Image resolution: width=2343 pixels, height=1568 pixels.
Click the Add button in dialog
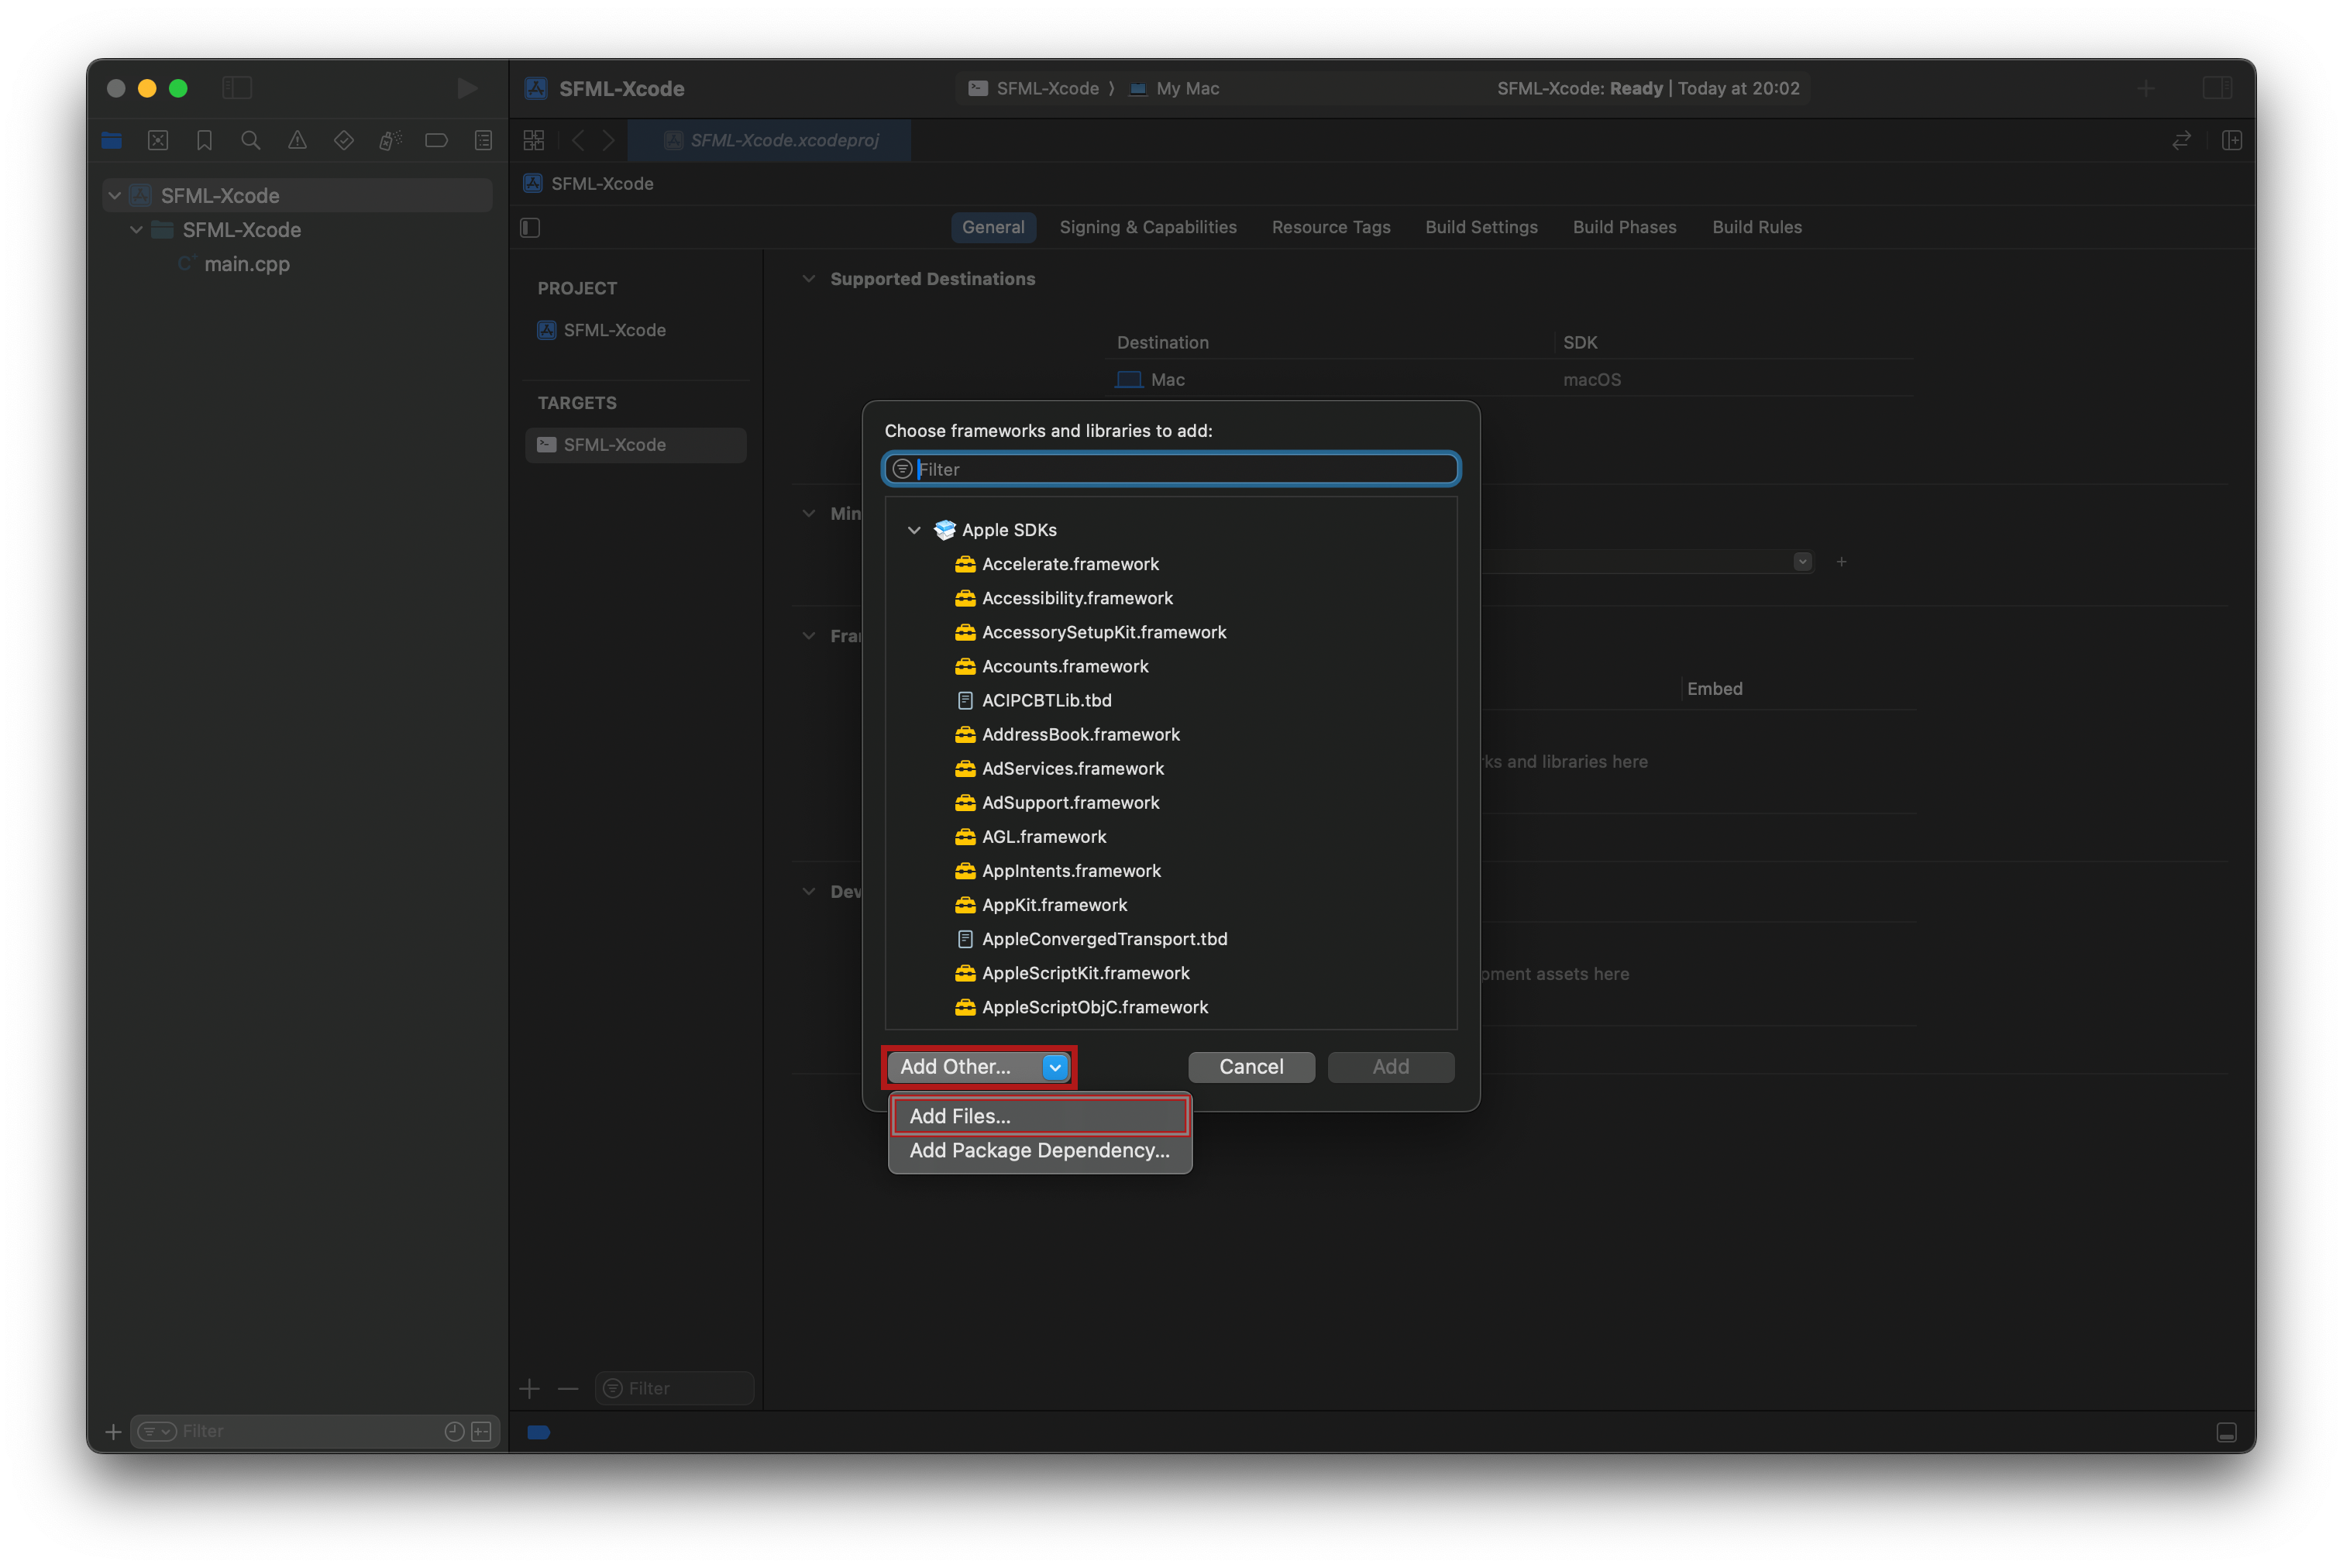tap(1390, 1067)
